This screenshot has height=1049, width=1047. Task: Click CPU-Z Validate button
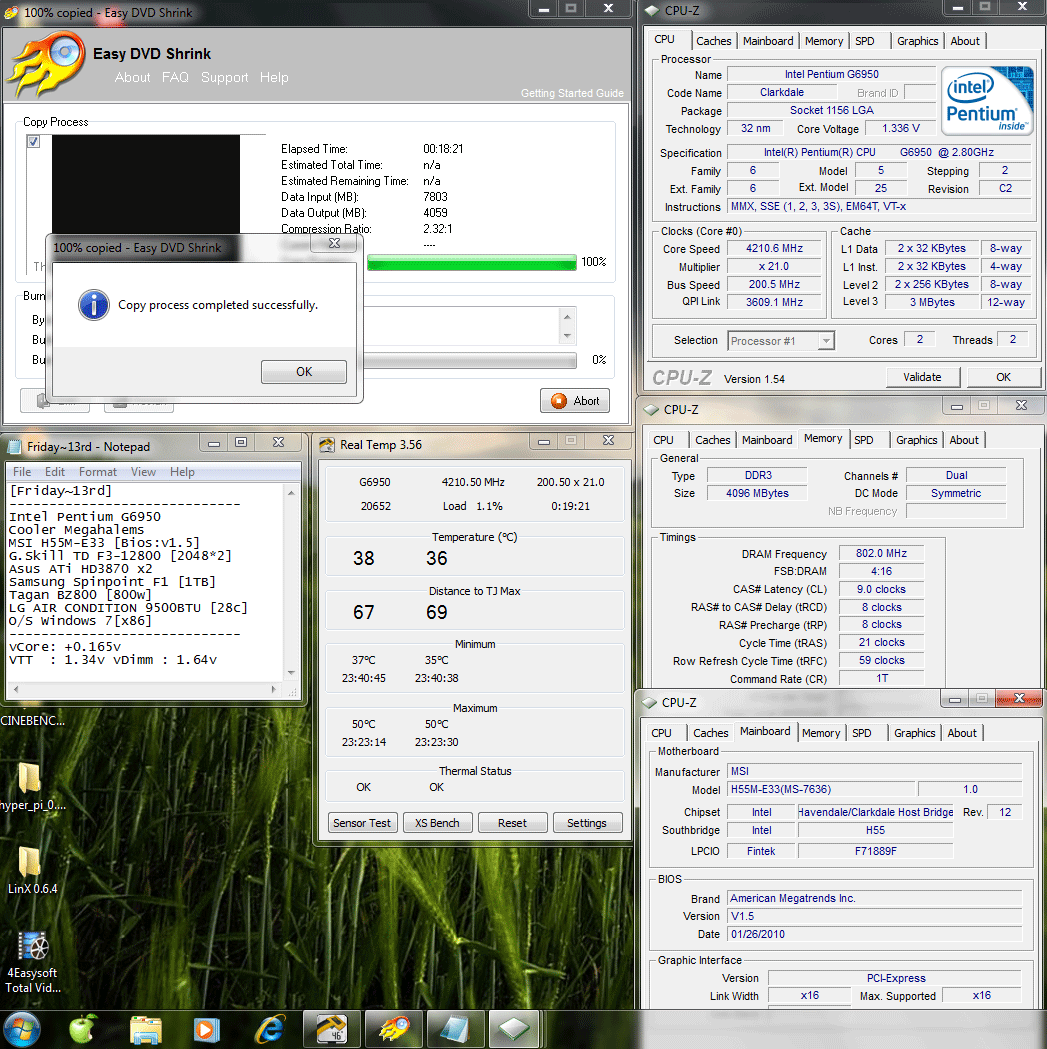click(x=922, y=377)
